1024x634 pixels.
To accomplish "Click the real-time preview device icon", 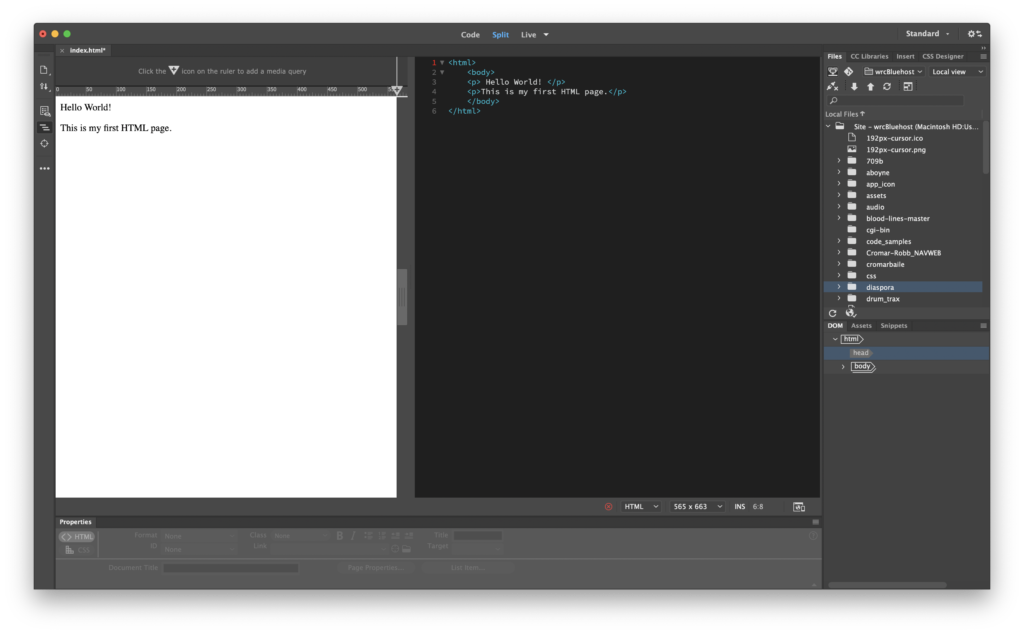I will [x=799, y=507].
